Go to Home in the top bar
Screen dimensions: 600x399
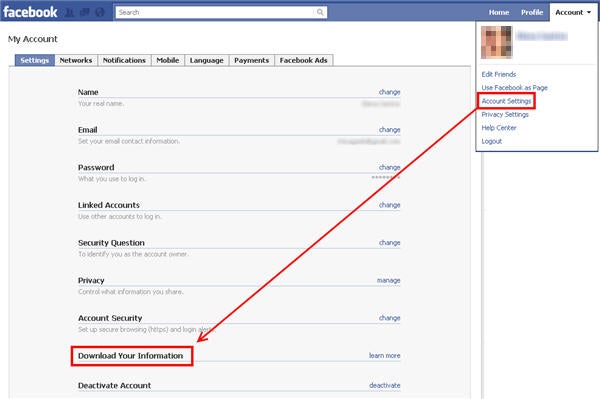pyautogui.click(x=499, y=12)
